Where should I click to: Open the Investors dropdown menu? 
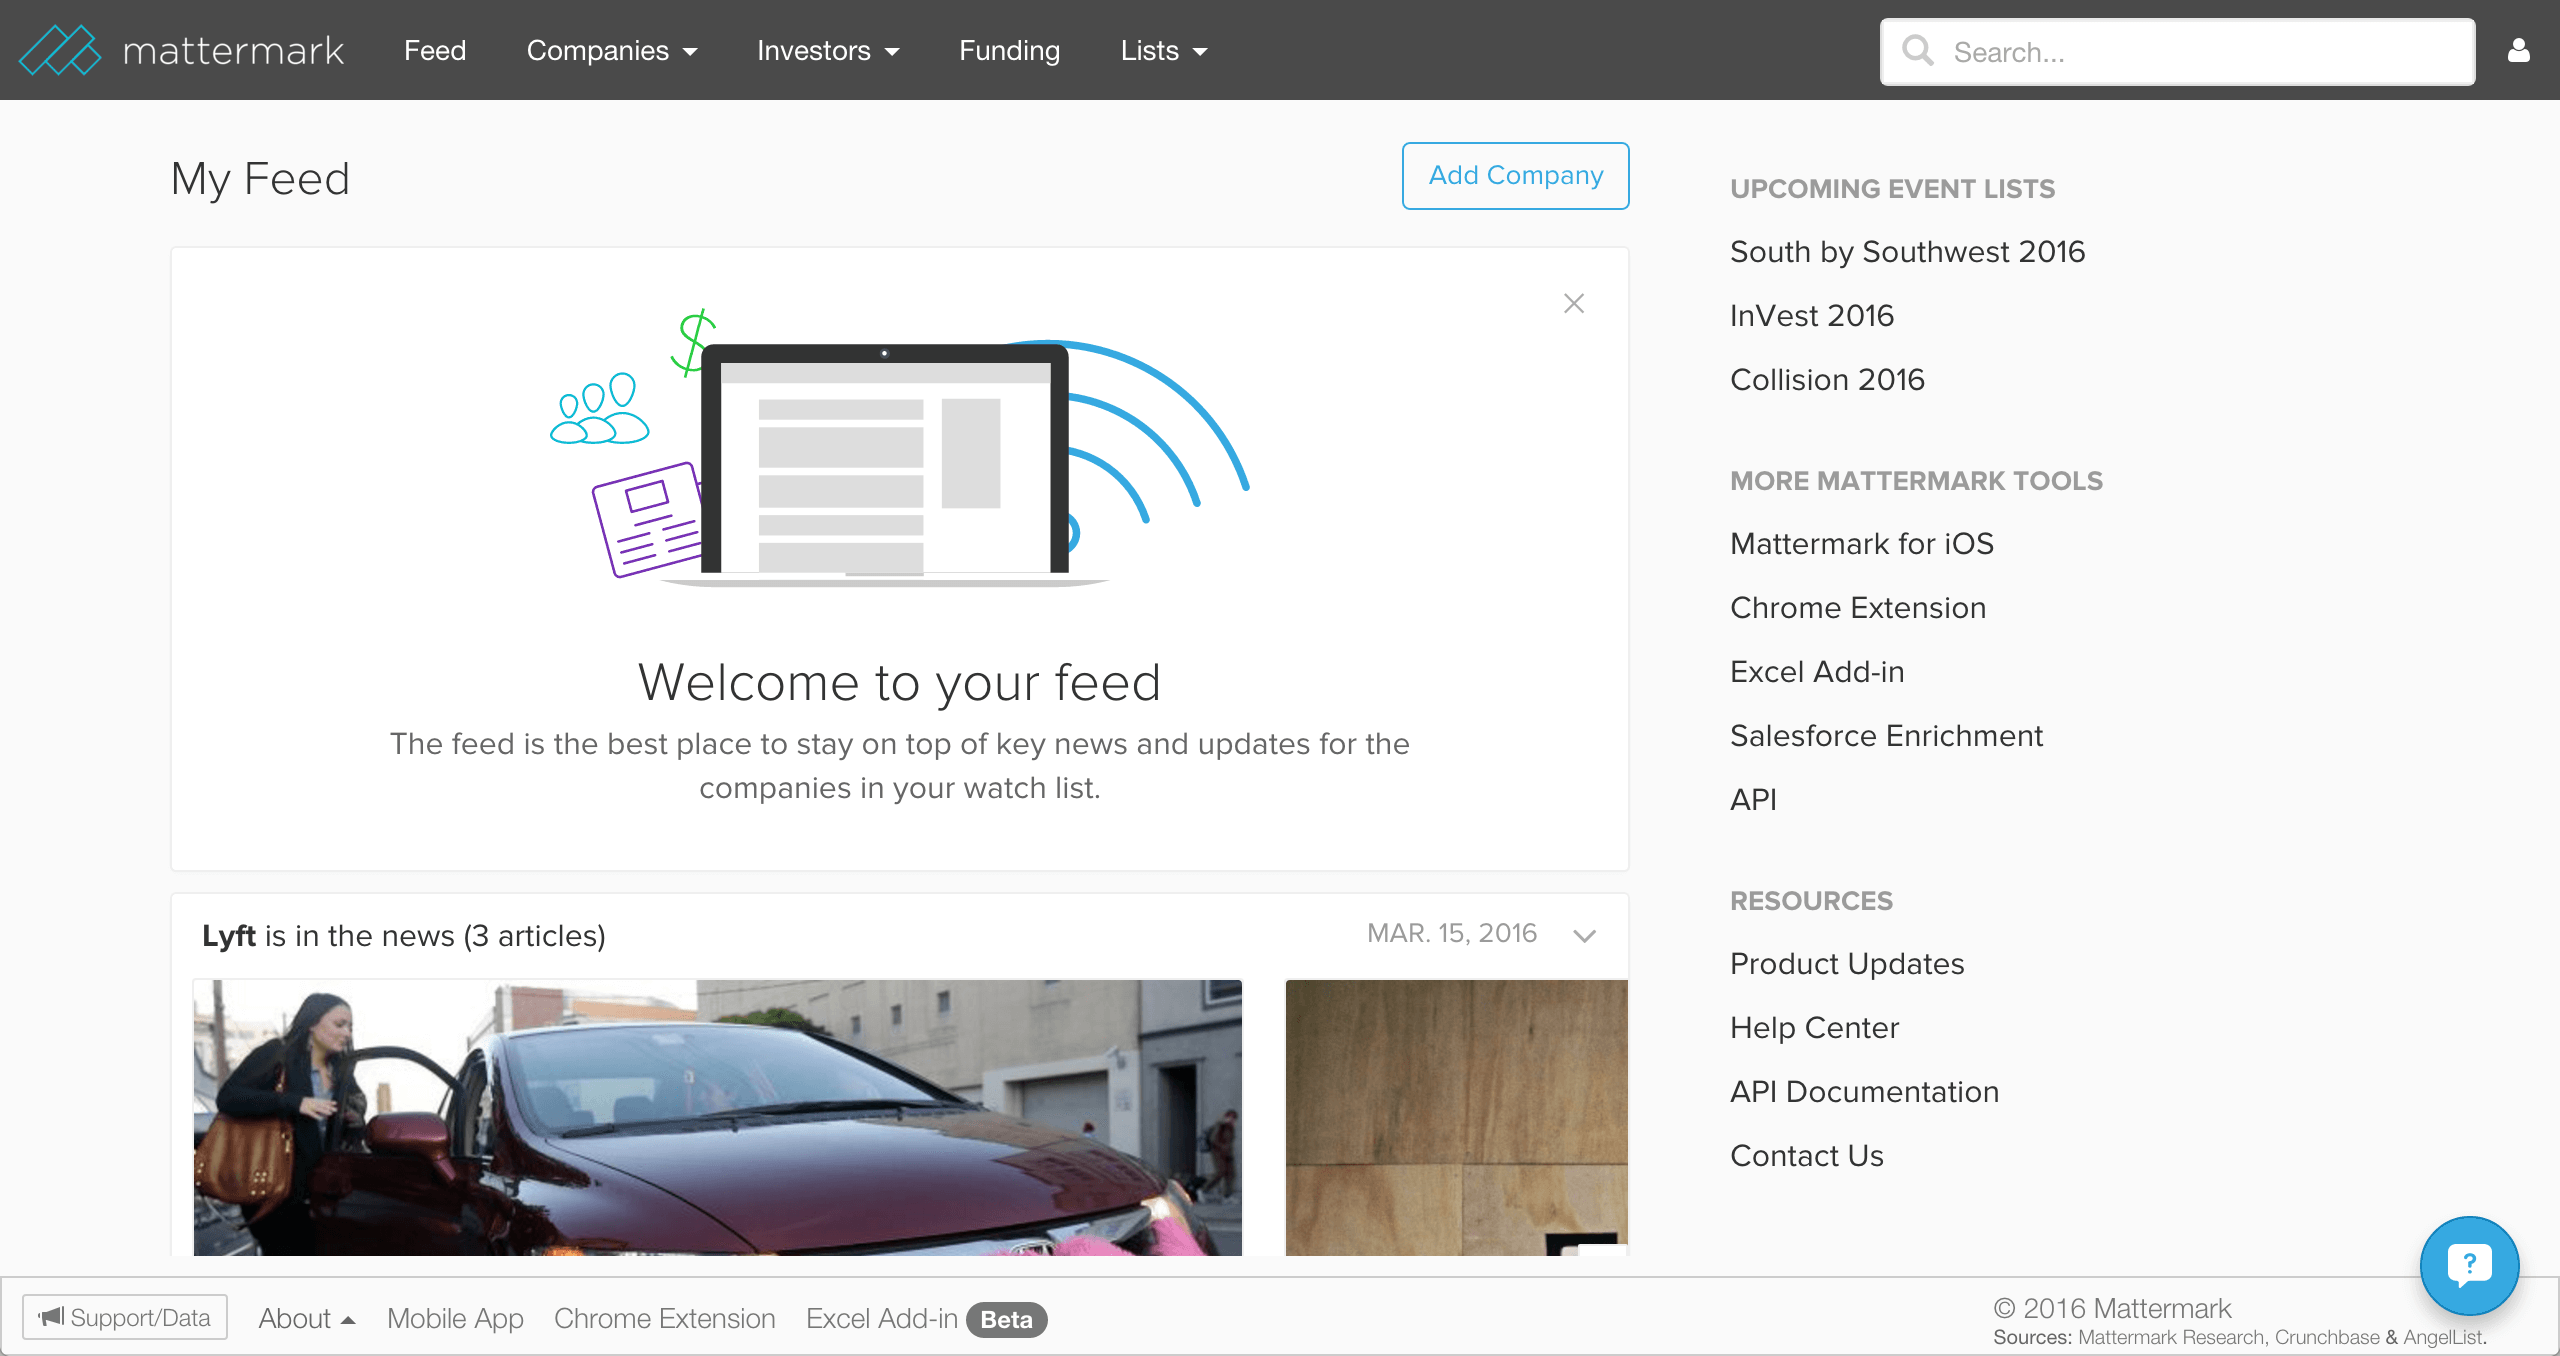point(828,50)
